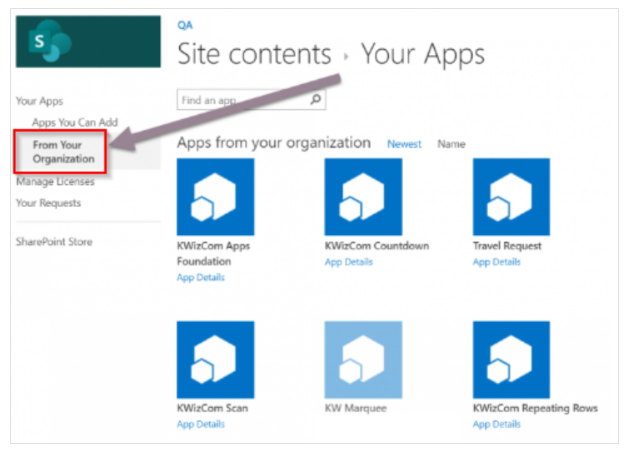Viewport: 625px width, 452px height.
Task: Click the Apps from your organization heading
Action: click(274, 143)
